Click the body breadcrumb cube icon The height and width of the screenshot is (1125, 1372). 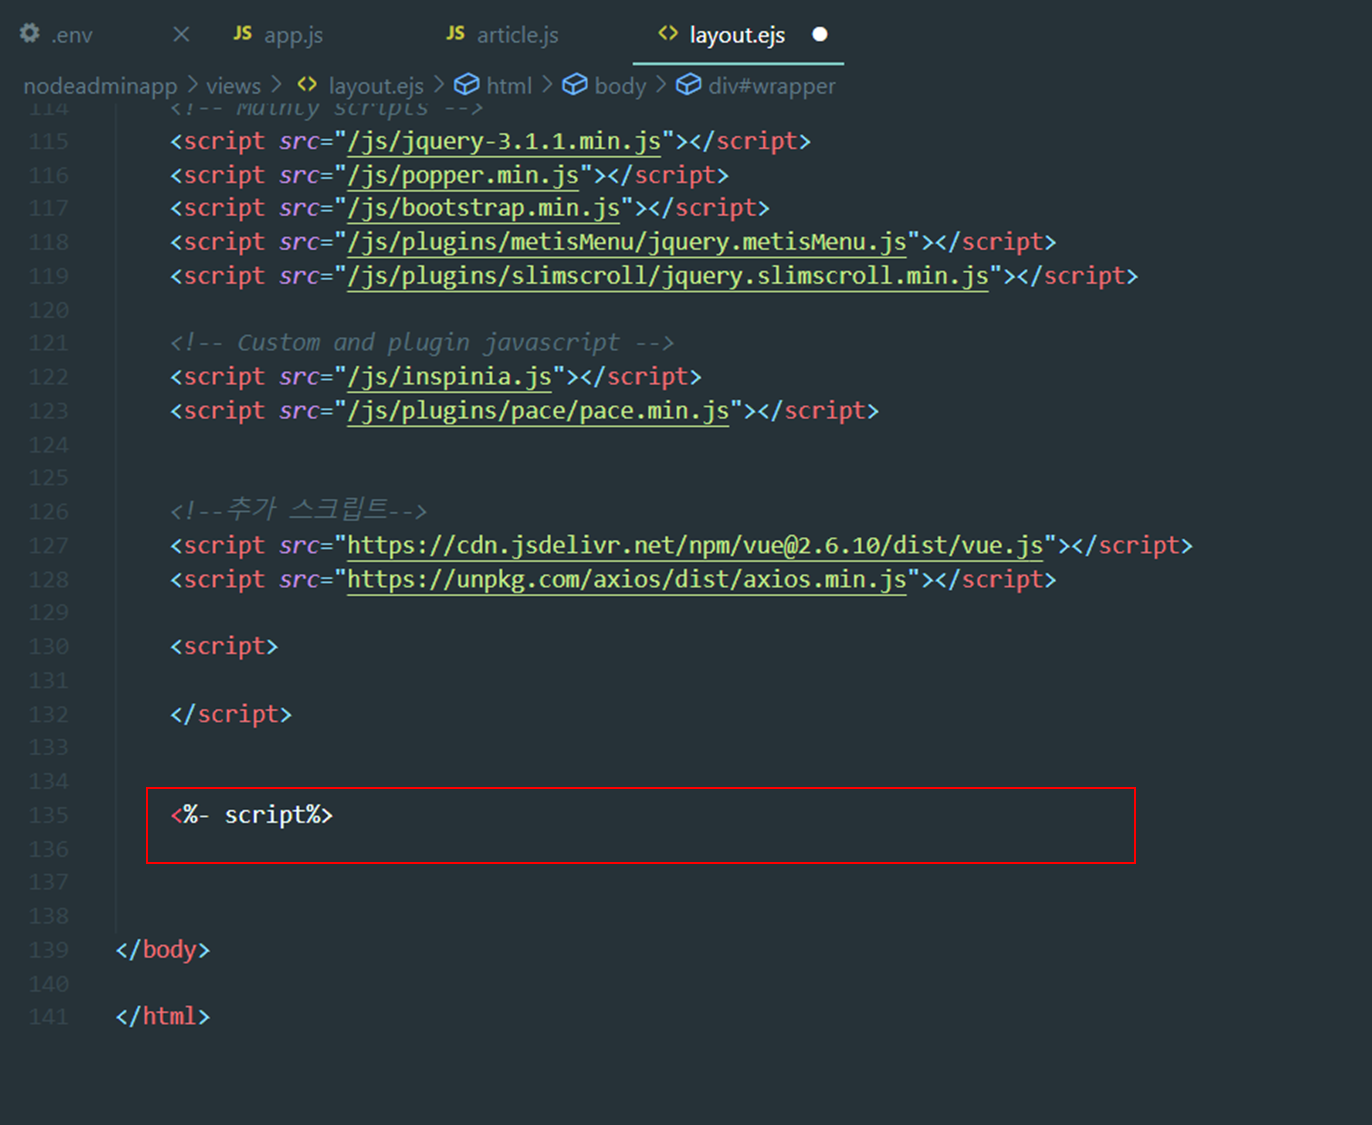(575, 85)
